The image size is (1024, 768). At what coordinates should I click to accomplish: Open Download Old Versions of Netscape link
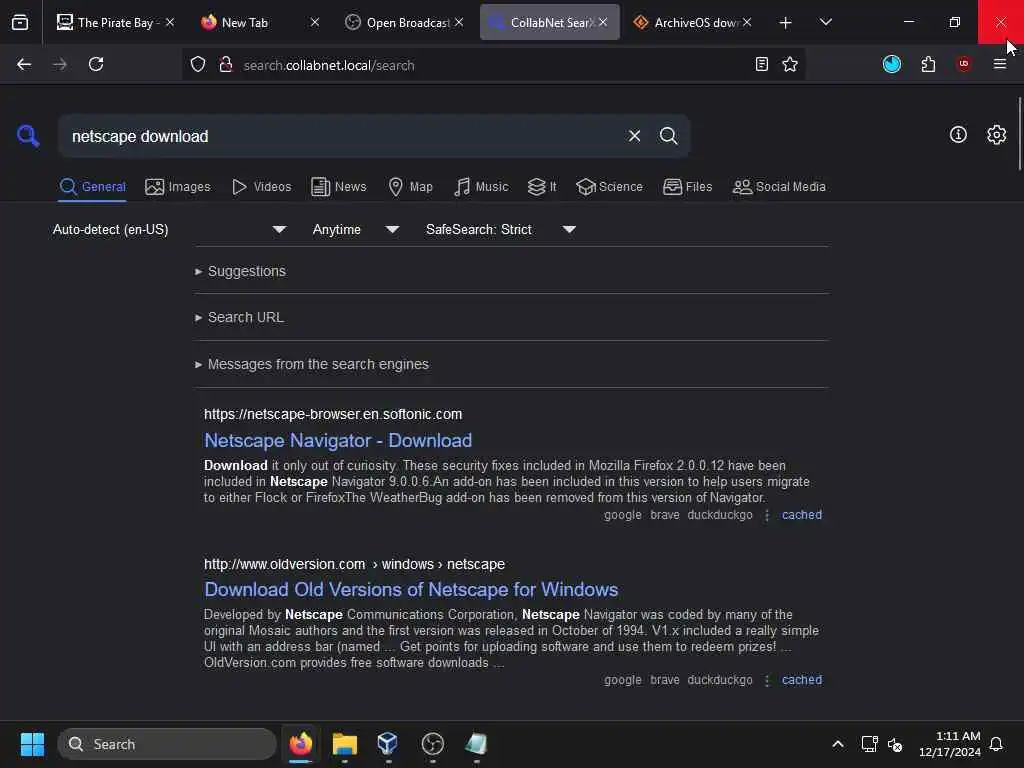point(411,589)
